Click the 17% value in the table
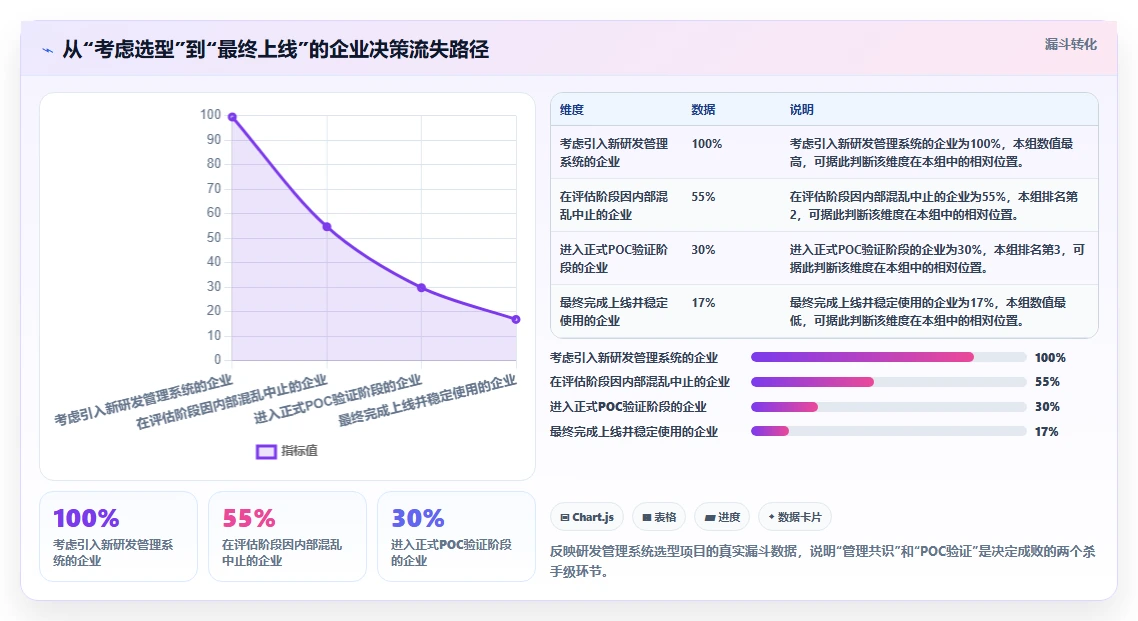Viewport: 1138px width, 621px height. (x=703, y=303)
